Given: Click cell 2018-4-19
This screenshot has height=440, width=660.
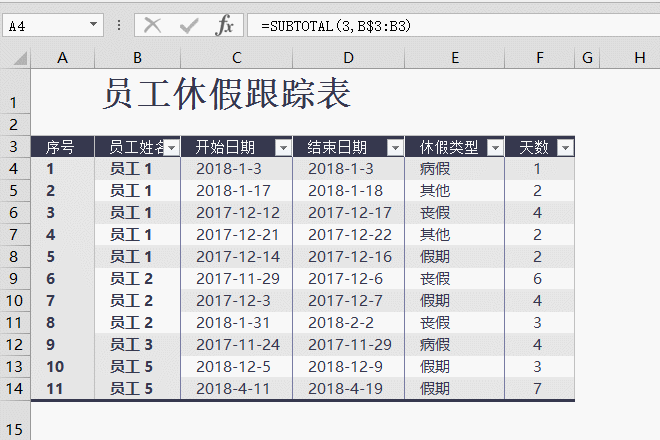Looking at the screenshot, I should [349, 388].
